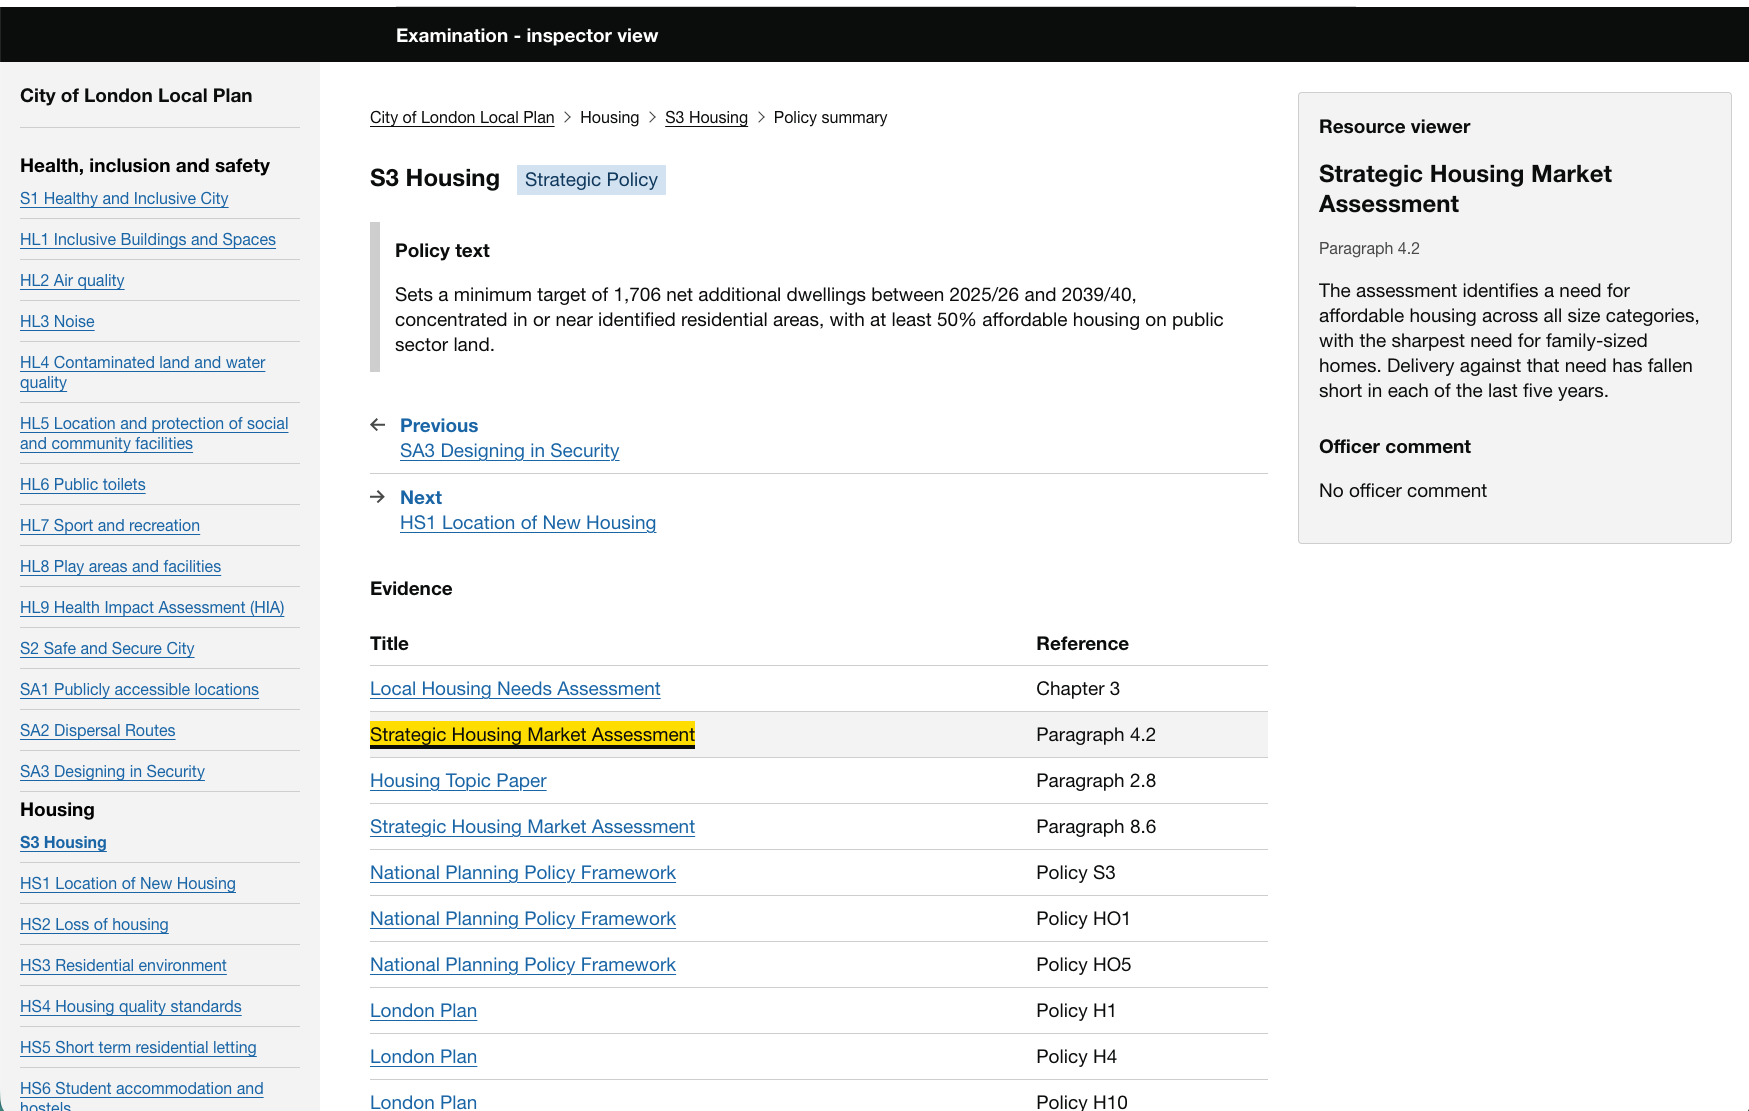Open London Plan Policy H1 link
Viewport: 1749px width, 1111px height.
coord(423,1011)
